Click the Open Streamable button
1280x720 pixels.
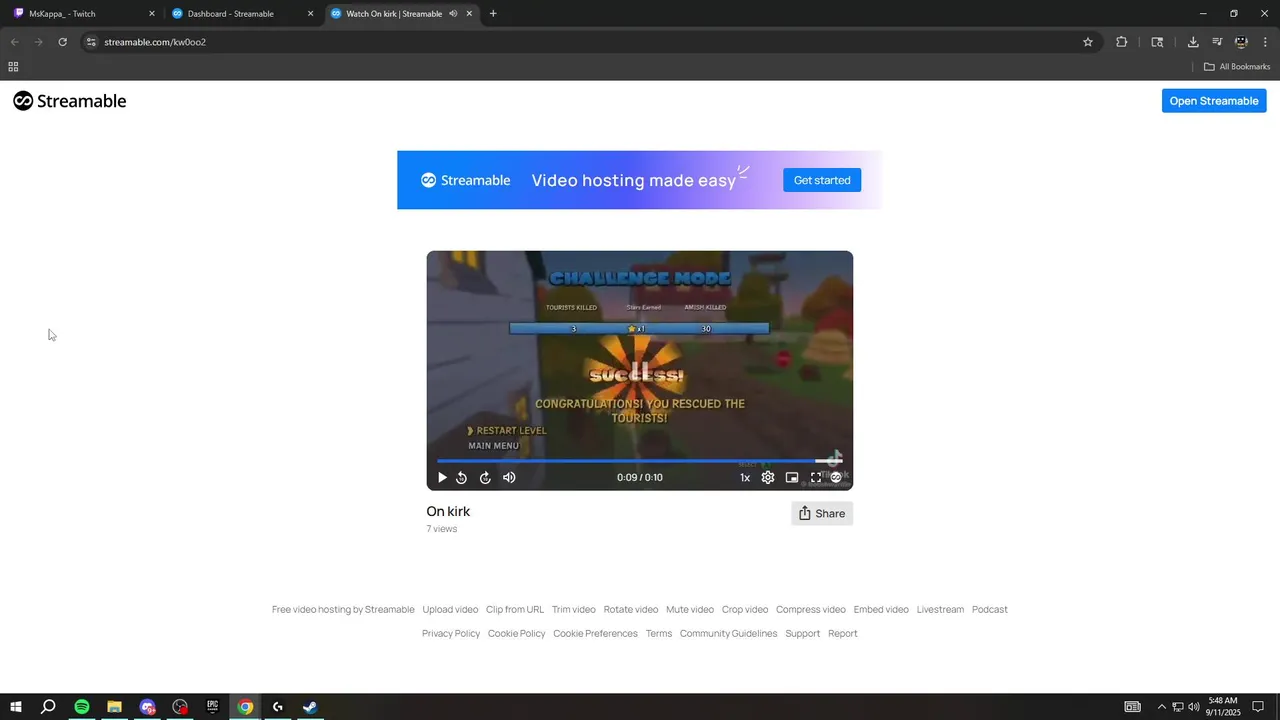click(1214, 101)
